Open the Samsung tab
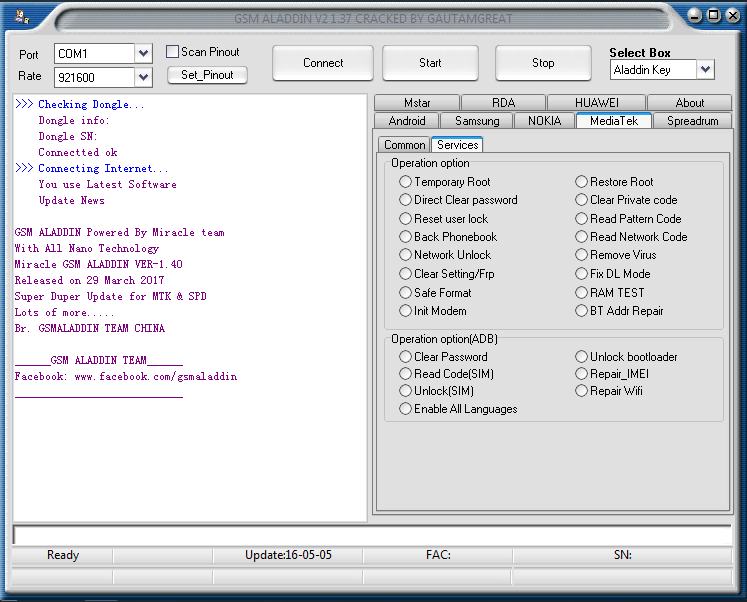Screen dimensions: 747x602 pyautogui.click(x=477, y=121)
